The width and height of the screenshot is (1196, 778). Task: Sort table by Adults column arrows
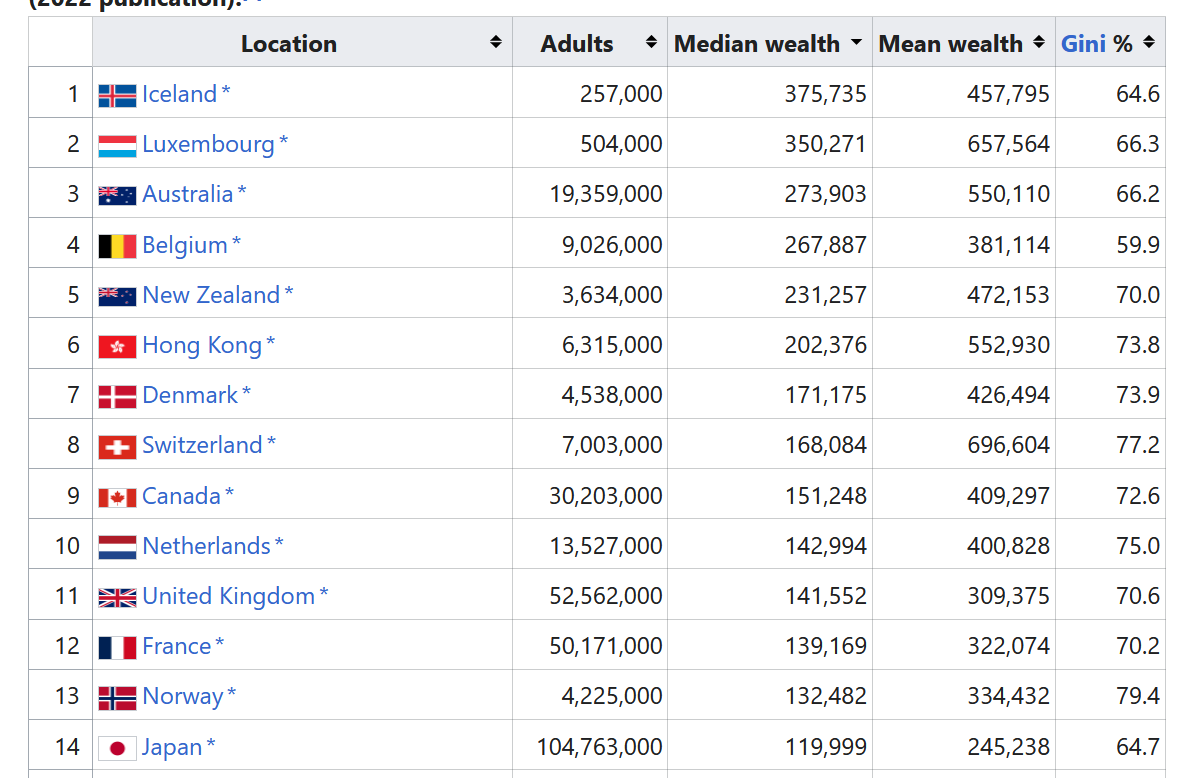[x=651, y=42]
